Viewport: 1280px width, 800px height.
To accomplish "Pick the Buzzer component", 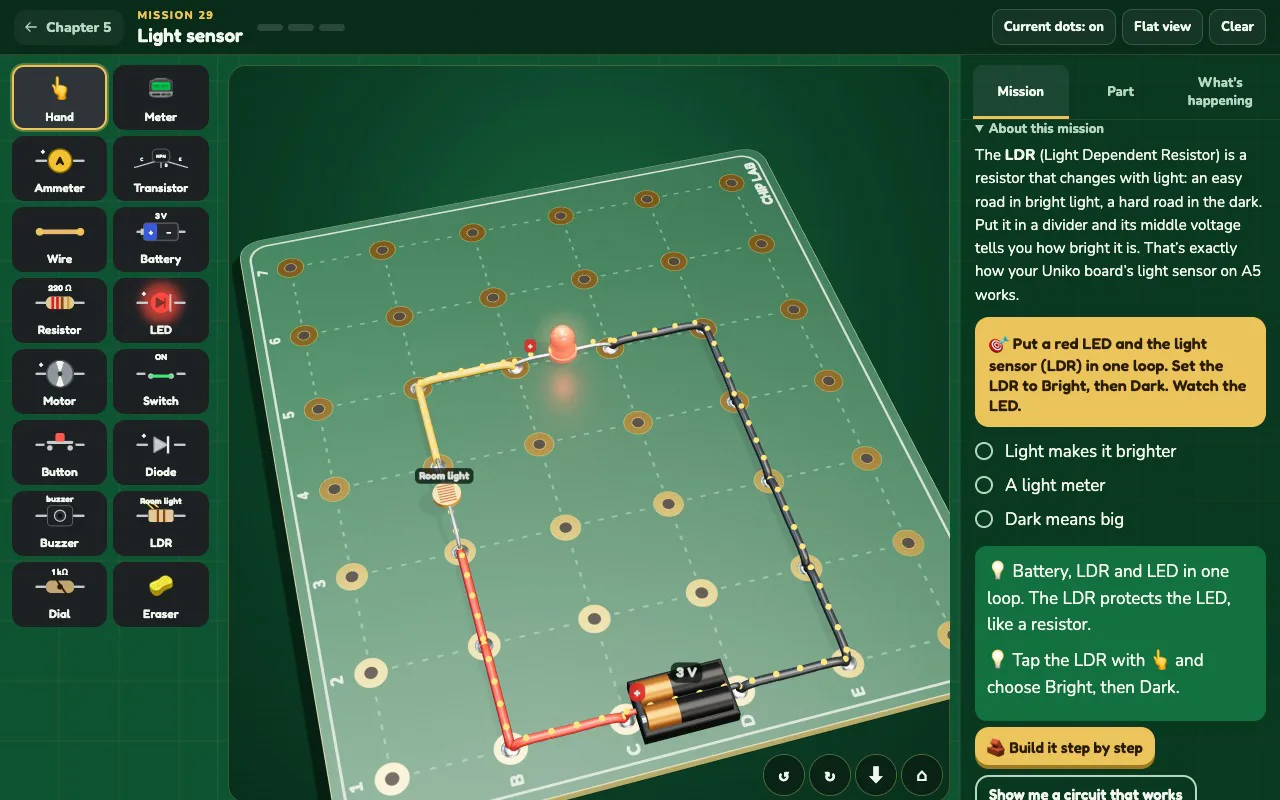I will point(59,524).
